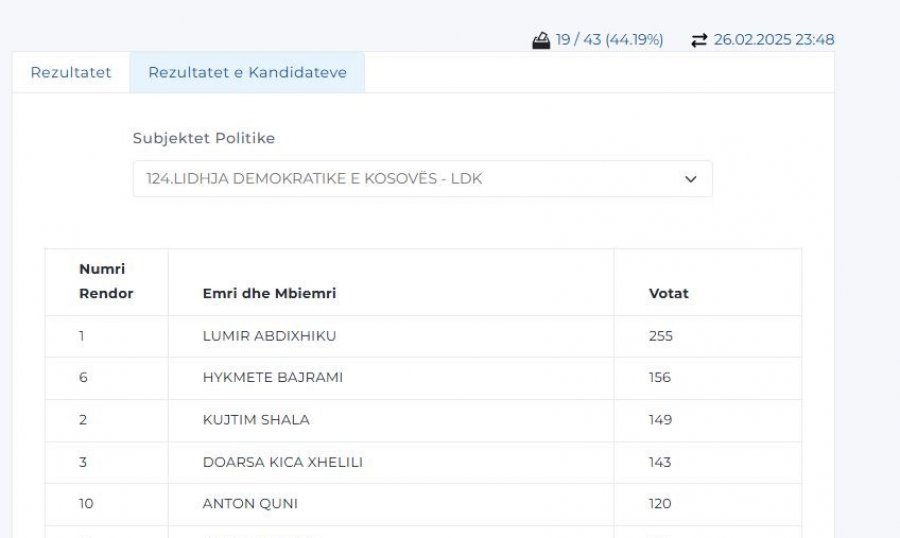The image size is (900, 538).
Task: Click the ballot box icon near 19 / 43
Action: coord(541,40)
